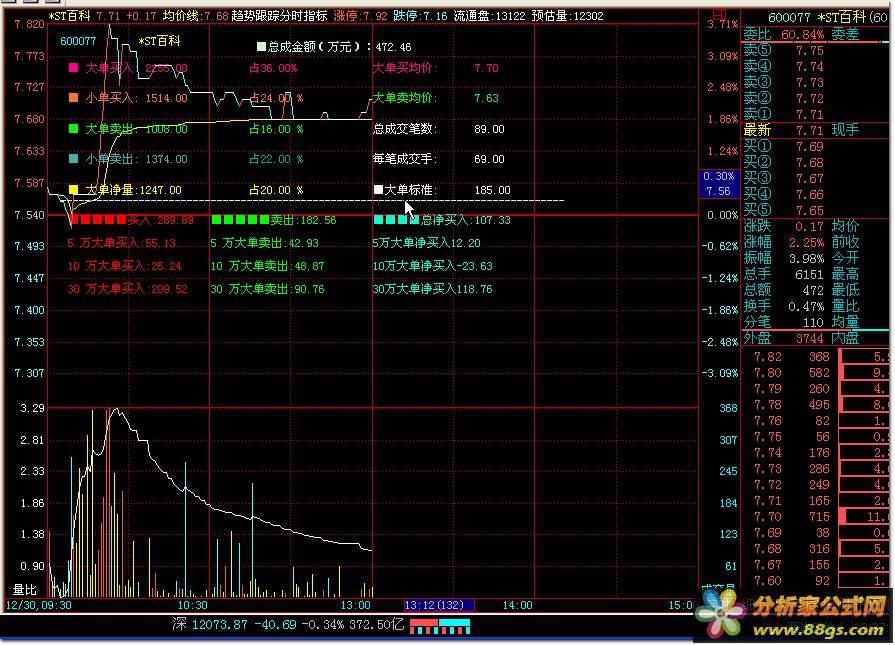Click the 趋势跟踪分时指标 indicator title

279,16
